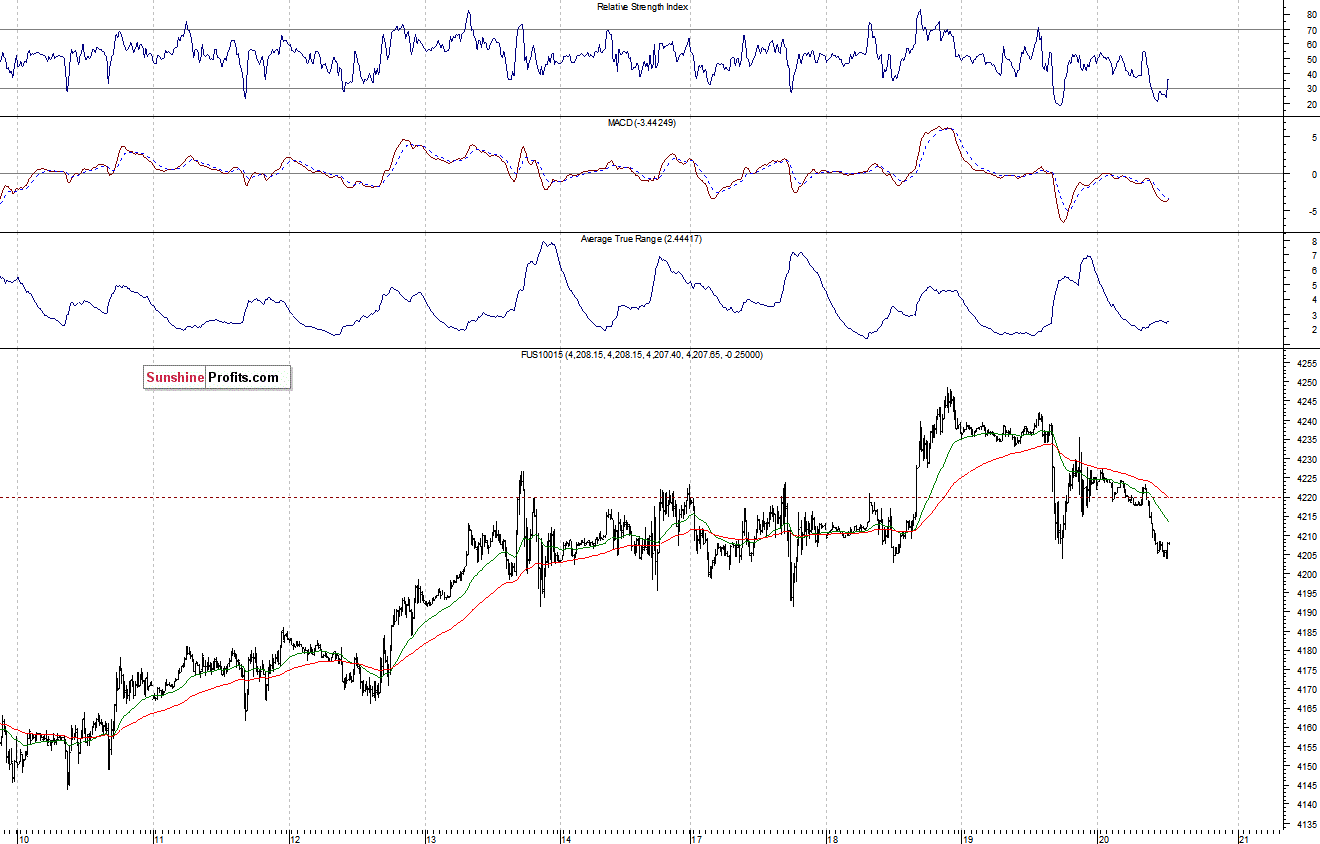Screen dimensions: 1320x844
Task: Click date label 19 on the time axis
Action: [x=967, y=838]
